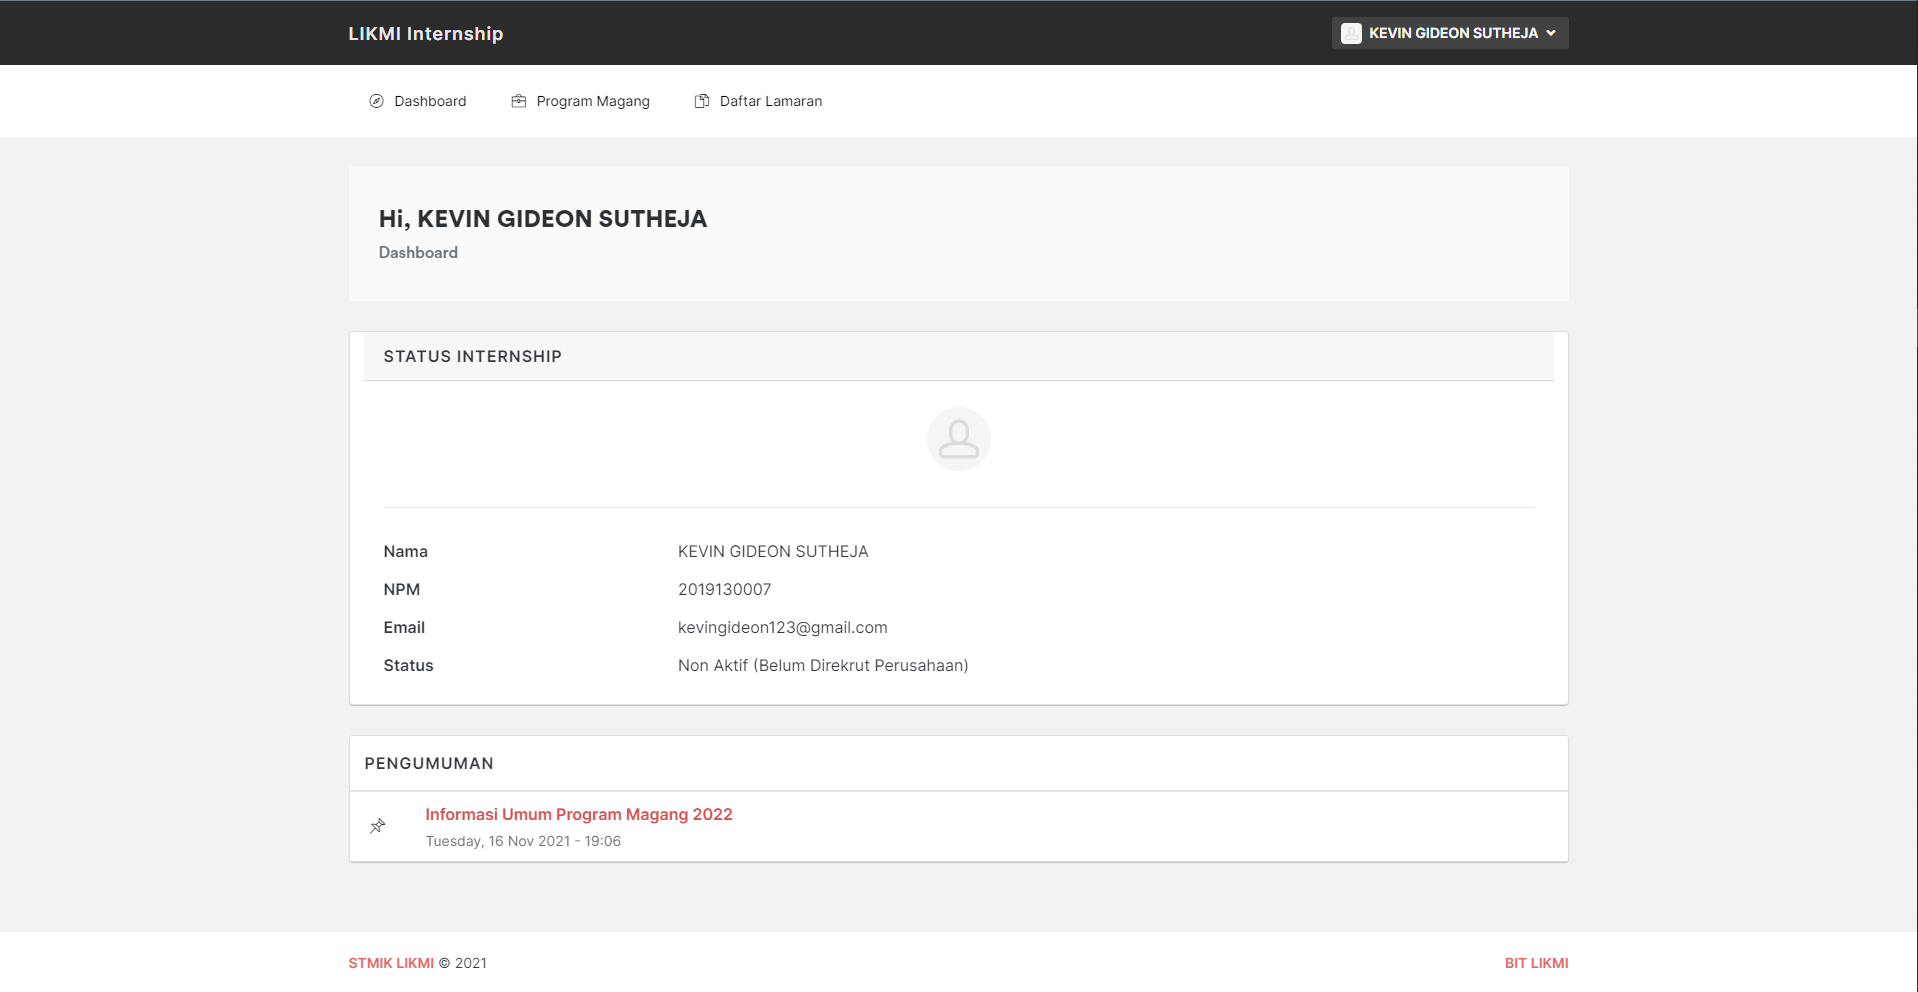Click the pin icon beside announcement
This screenshot has height=992, width=1918.
[x=378, y=826]
